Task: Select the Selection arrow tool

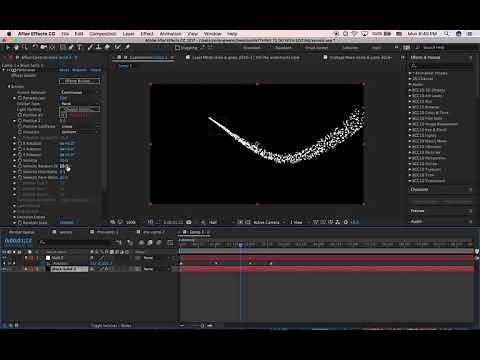Action: pyautogui.click(x=8, y=47)
